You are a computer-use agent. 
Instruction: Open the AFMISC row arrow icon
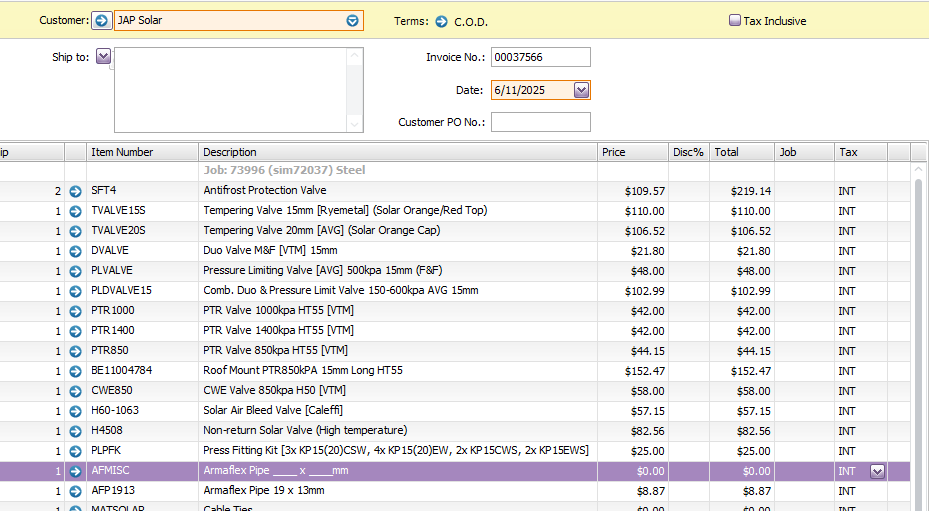click(x=75, y=471)
